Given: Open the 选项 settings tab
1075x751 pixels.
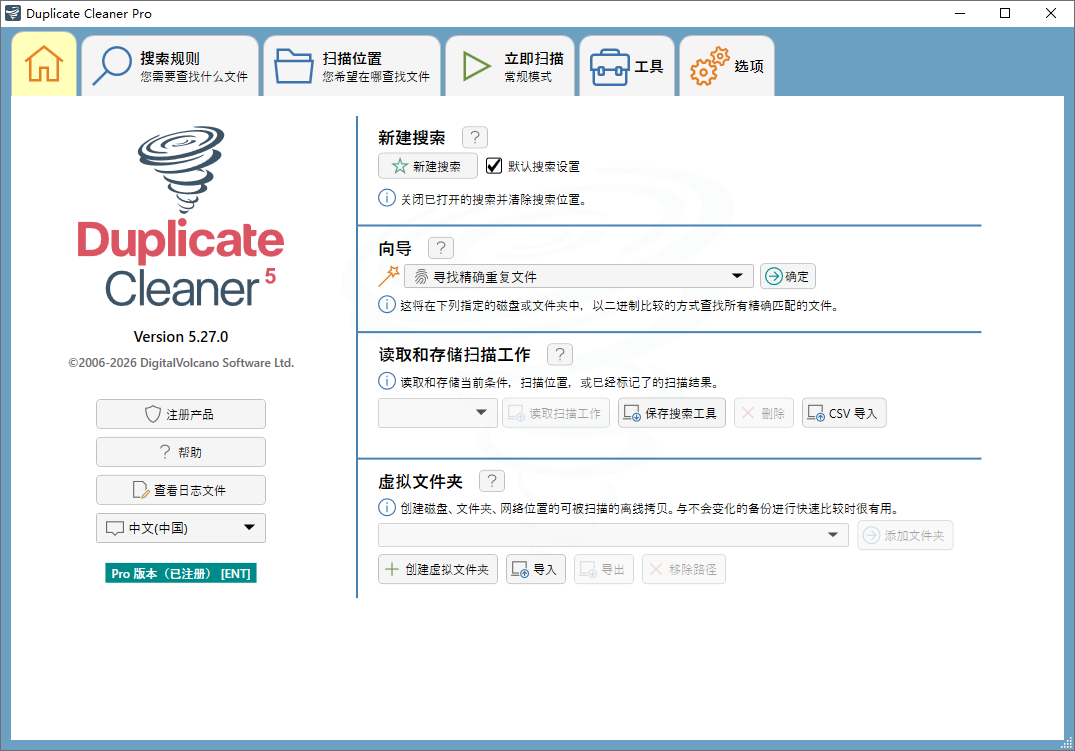Looking at the screenshot, I should [727, 66].
